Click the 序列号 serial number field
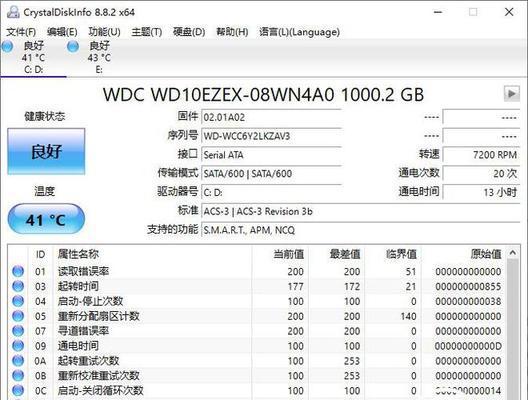Image resolution: width=528 pixels, height=400 pixels. pyautogui.click(x=271, y=136)
